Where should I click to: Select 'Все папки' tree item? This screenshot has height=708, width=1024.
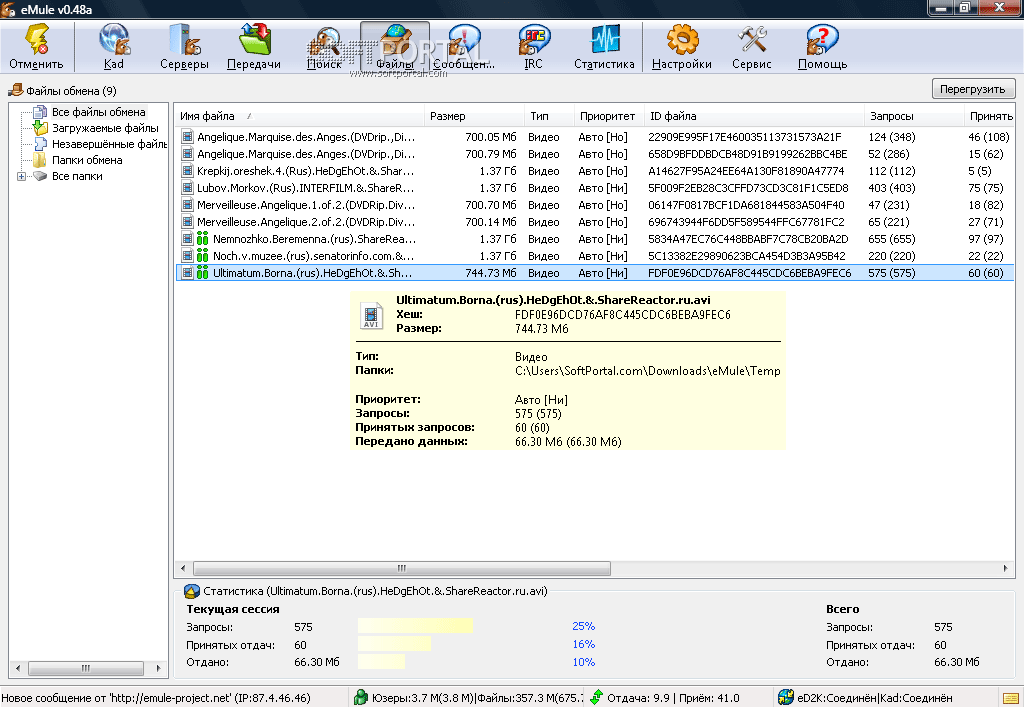click(77, 176)
